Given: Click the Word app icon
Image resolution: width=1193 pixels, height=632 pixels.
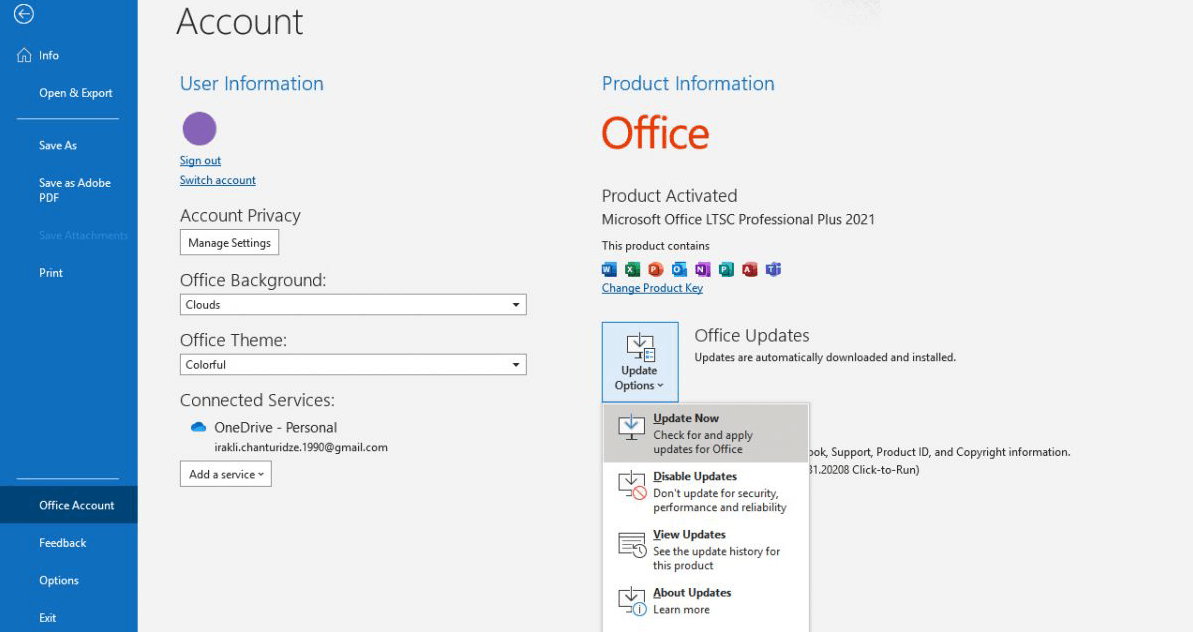Looking at the screenshot, I should pos(609,269).
